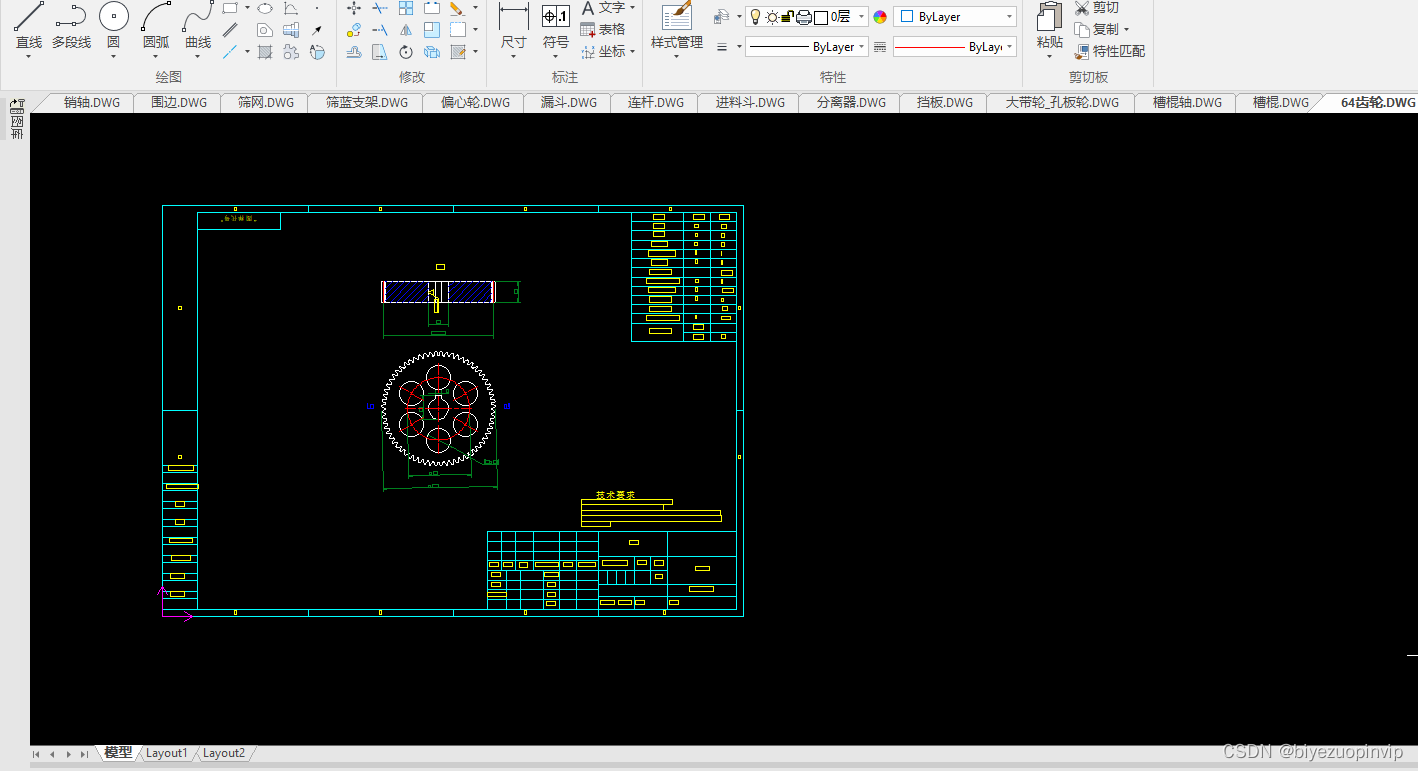Click the rotate tool icon
Screen dimensions: 1418x771
406,52
